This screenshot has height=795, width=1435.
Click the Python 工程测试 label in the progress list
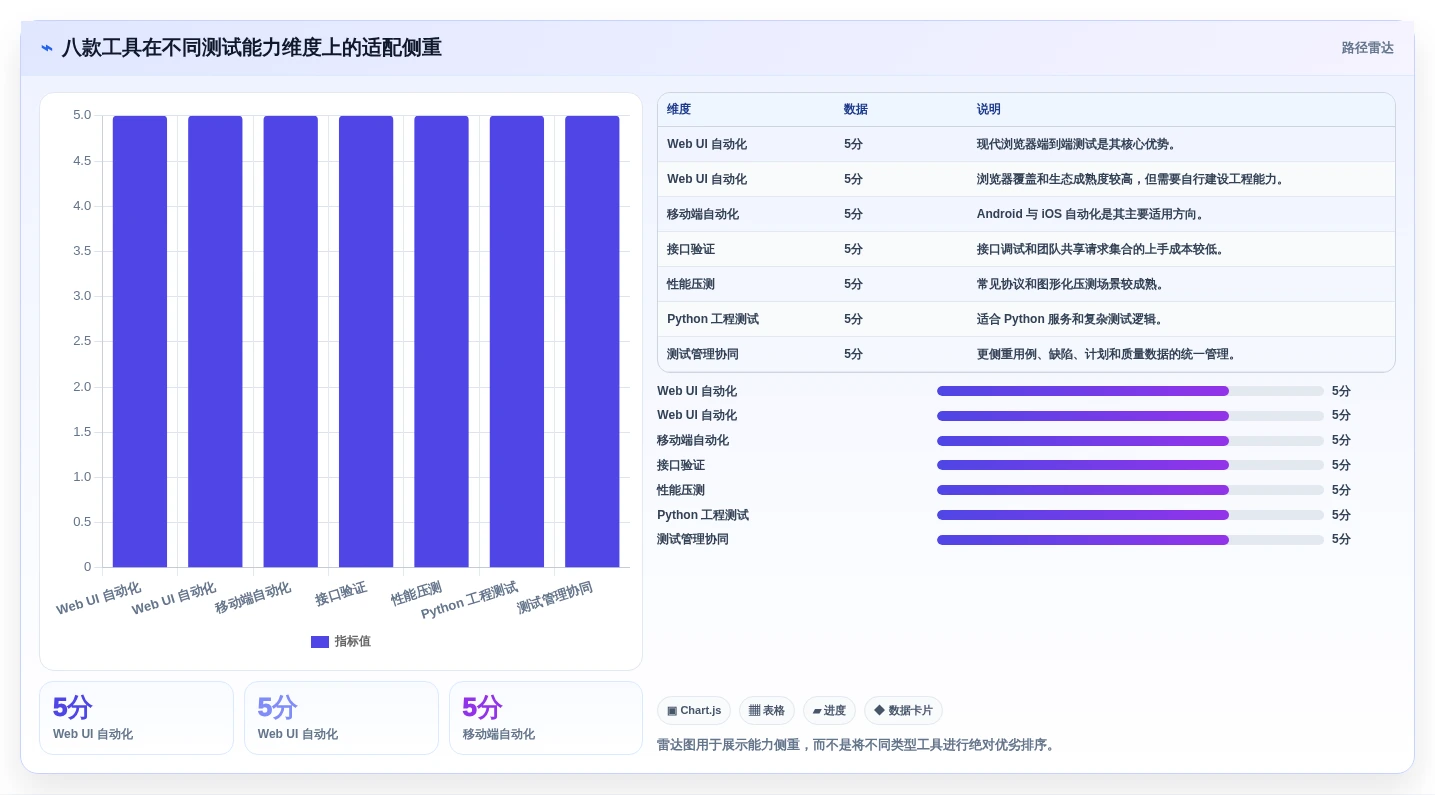tap(703, 515)
